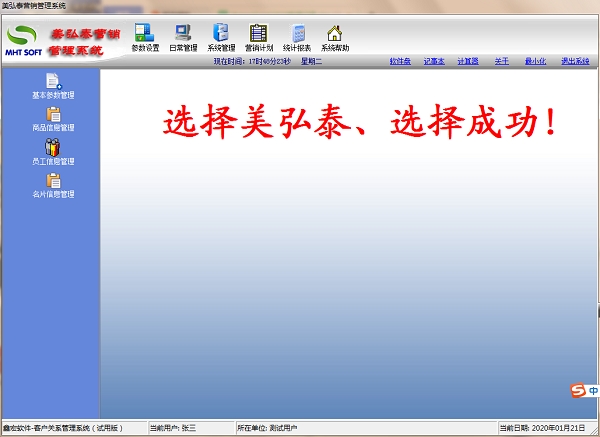
Task: Open the 营销计划 notepad icon
Action: 259,38
